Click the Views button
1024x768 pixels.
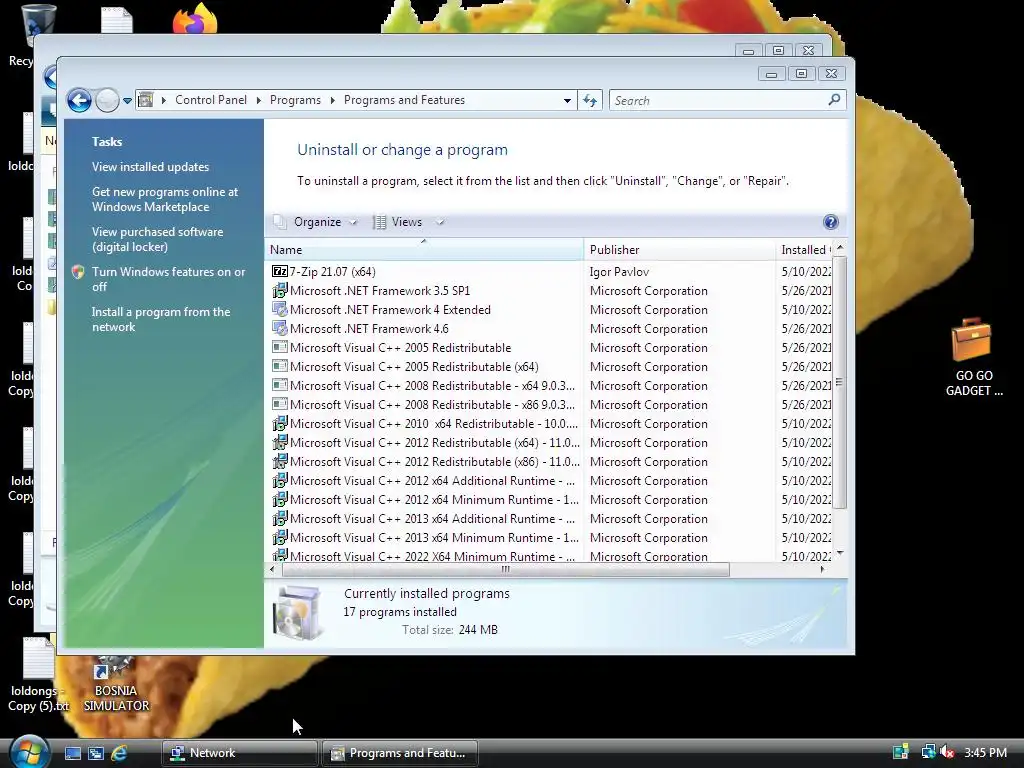point(398,222)
